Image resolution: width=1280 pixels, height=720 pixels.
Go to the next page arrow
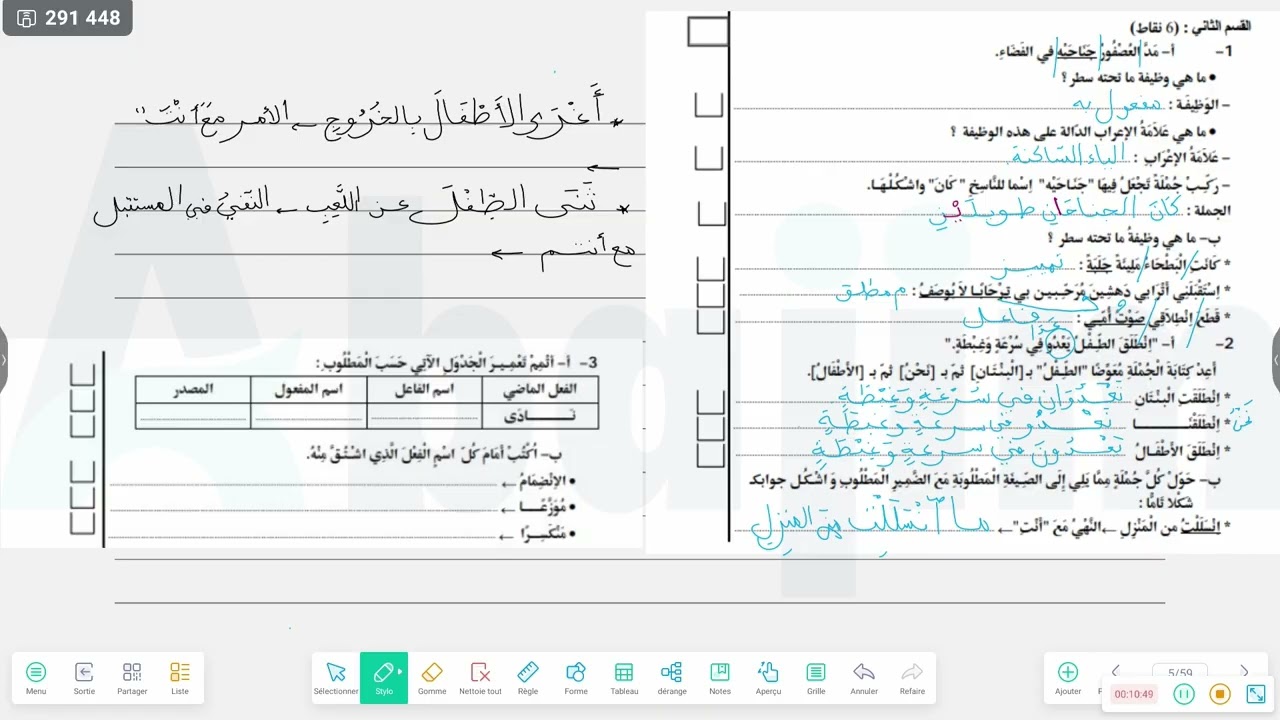point(1244,672)
